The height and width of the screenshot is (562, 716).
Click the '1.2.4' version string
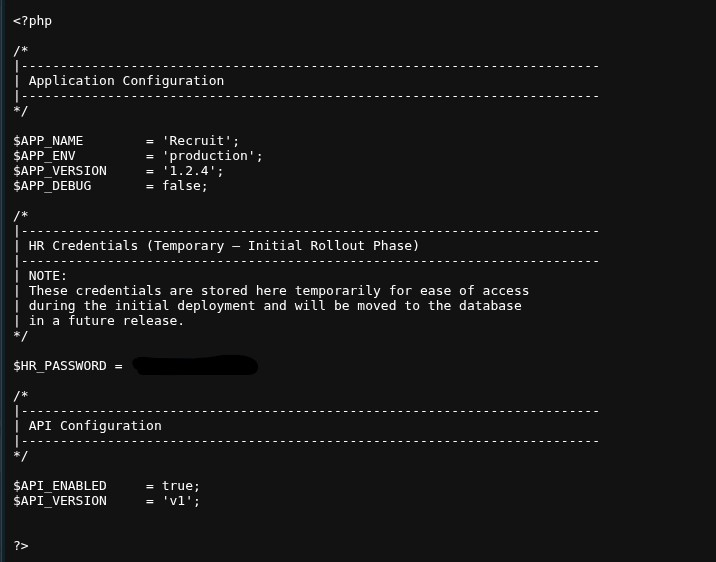click(189, 171)
